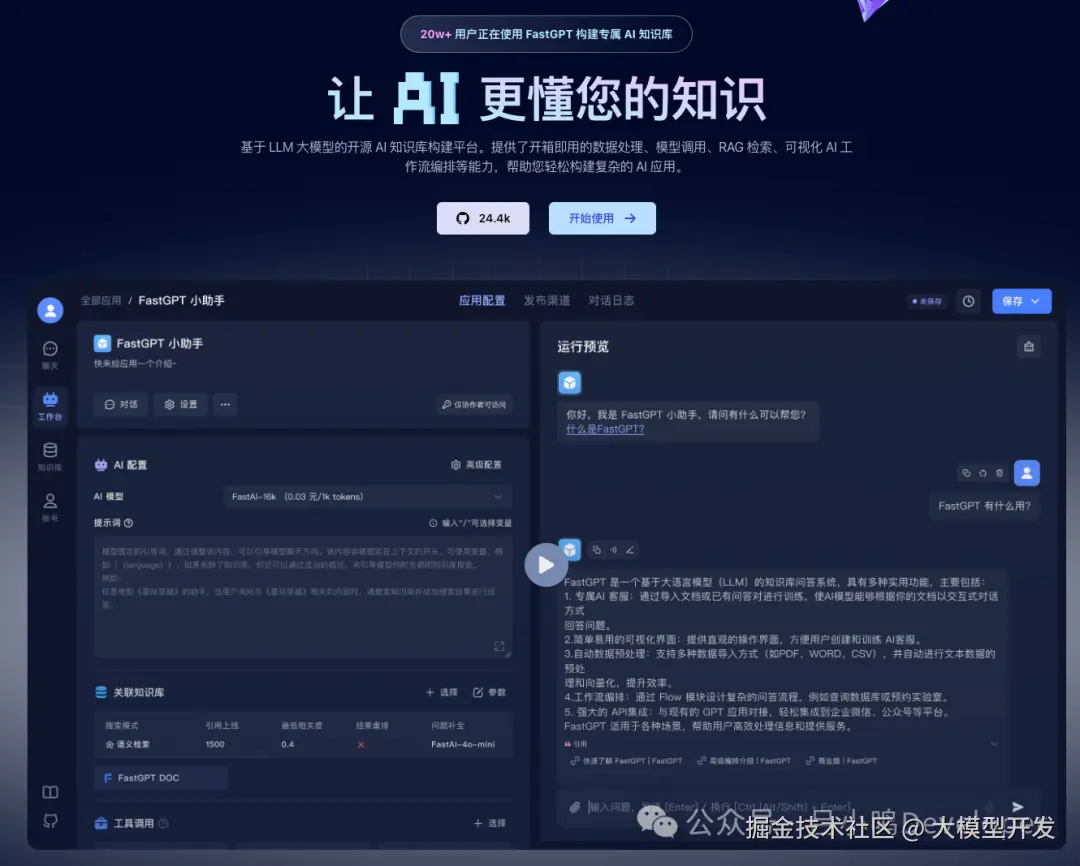Open 账号 account in the sidebar
The width and height of the screenshot is (1080, 866).
pyautogui.click(x=50, y=508)
